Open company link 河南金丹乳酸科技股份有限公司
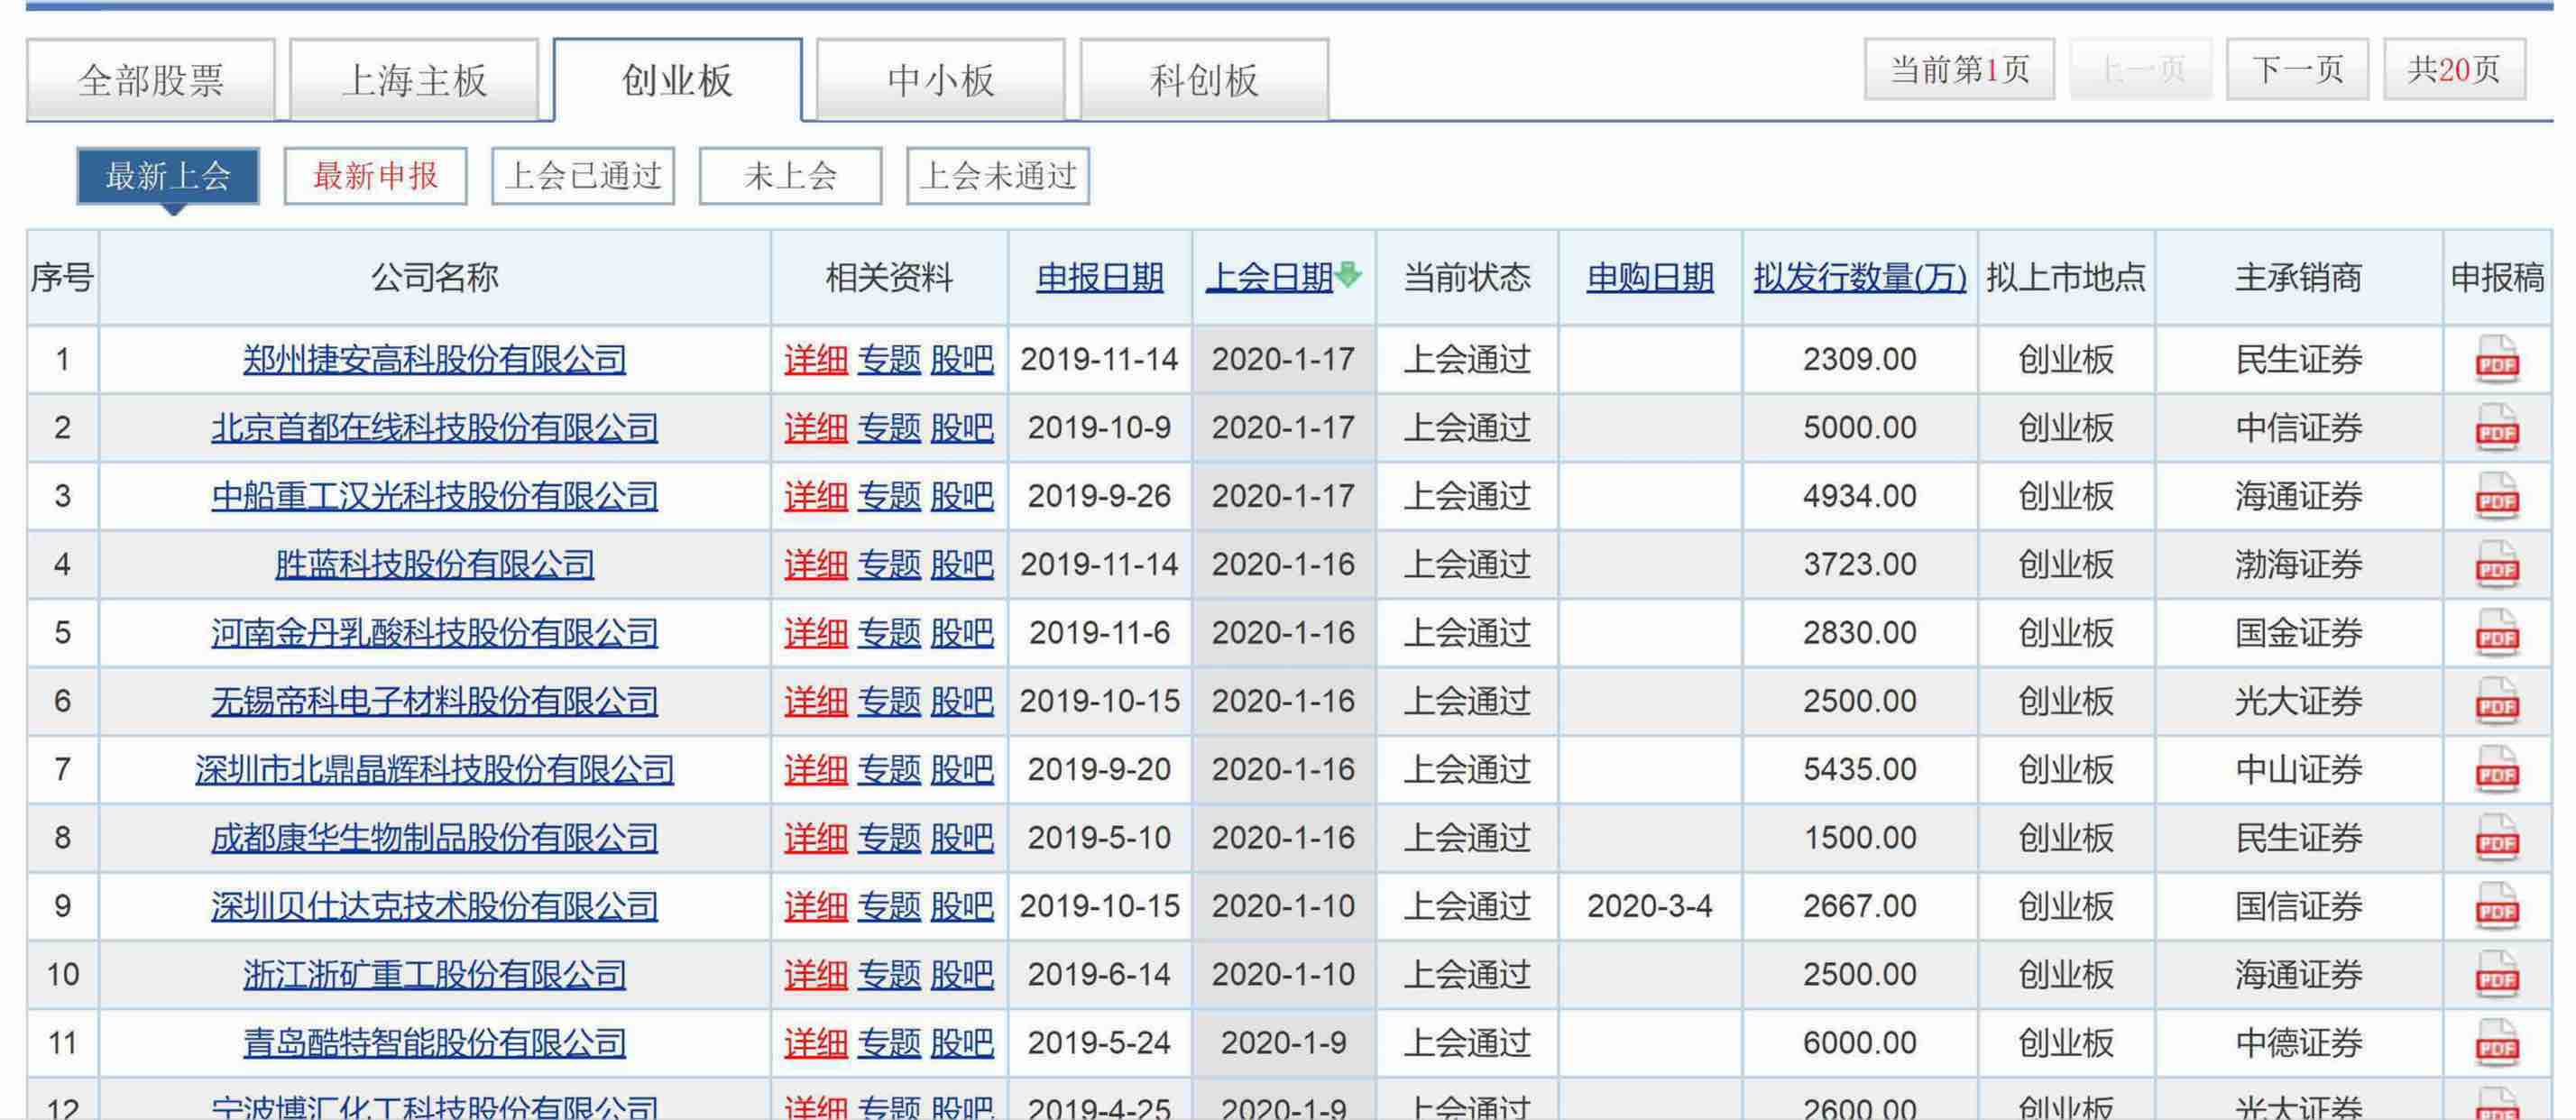Image resolution: width=2576 pixels, height=1120 pixels. (x=434, y=633)
